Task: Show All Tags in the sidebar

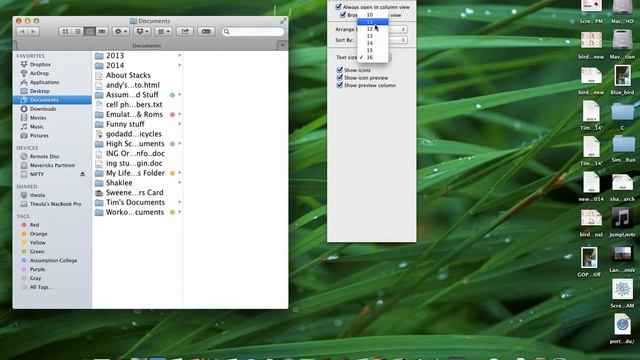Action: tap(41, 287)
